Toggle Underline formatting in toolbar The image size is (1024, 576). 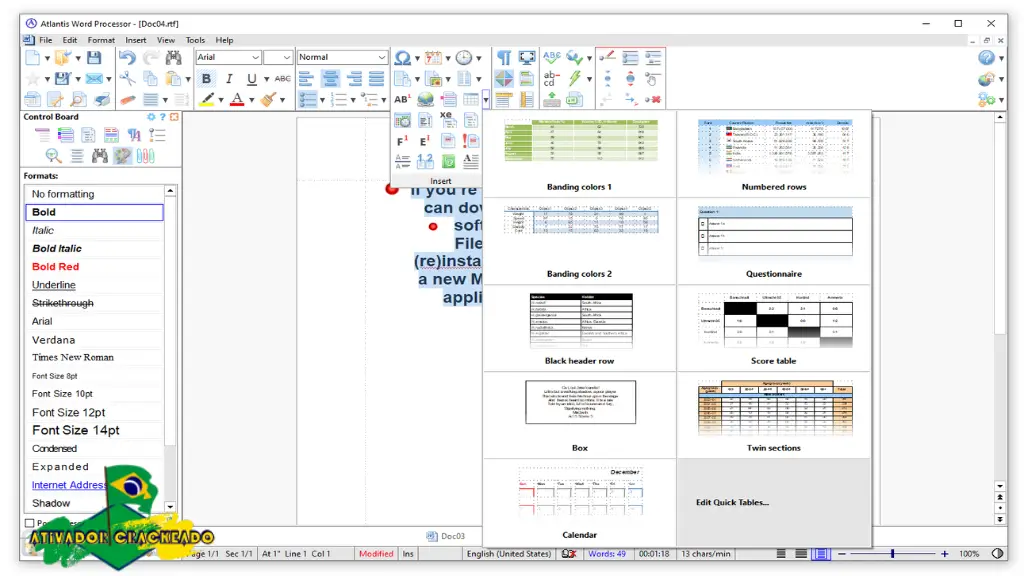click(x=251, y=79)
